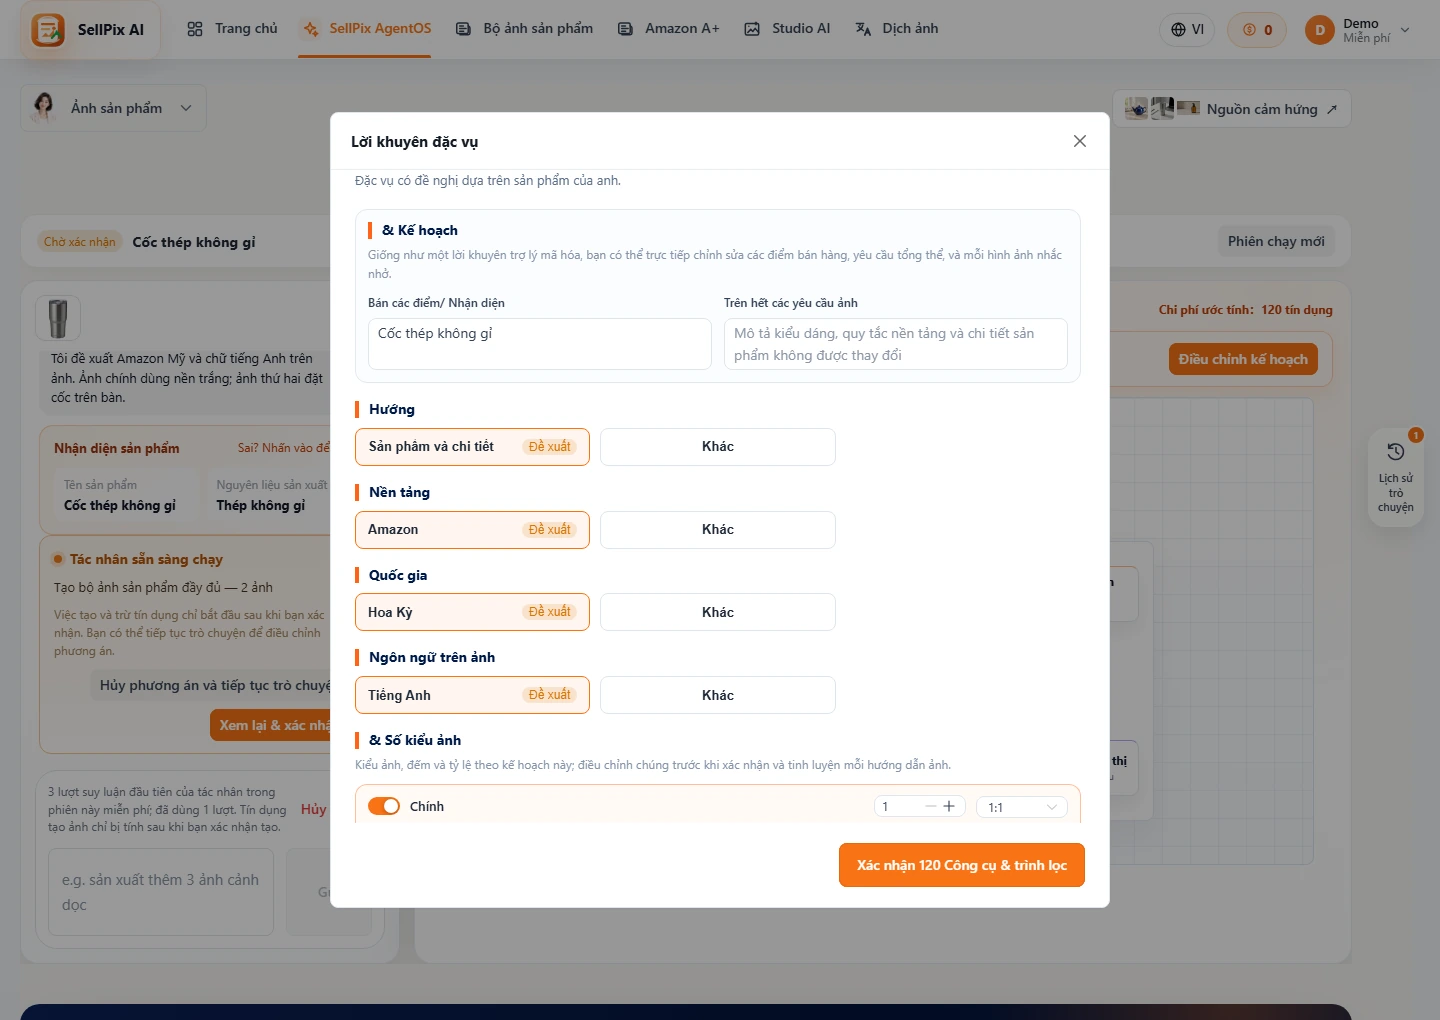Image resolution: width=1440 pixels, height=1020 pixels.
Task: Select Hoa Kỳ as the country
Action: click(x=472, y=612)
